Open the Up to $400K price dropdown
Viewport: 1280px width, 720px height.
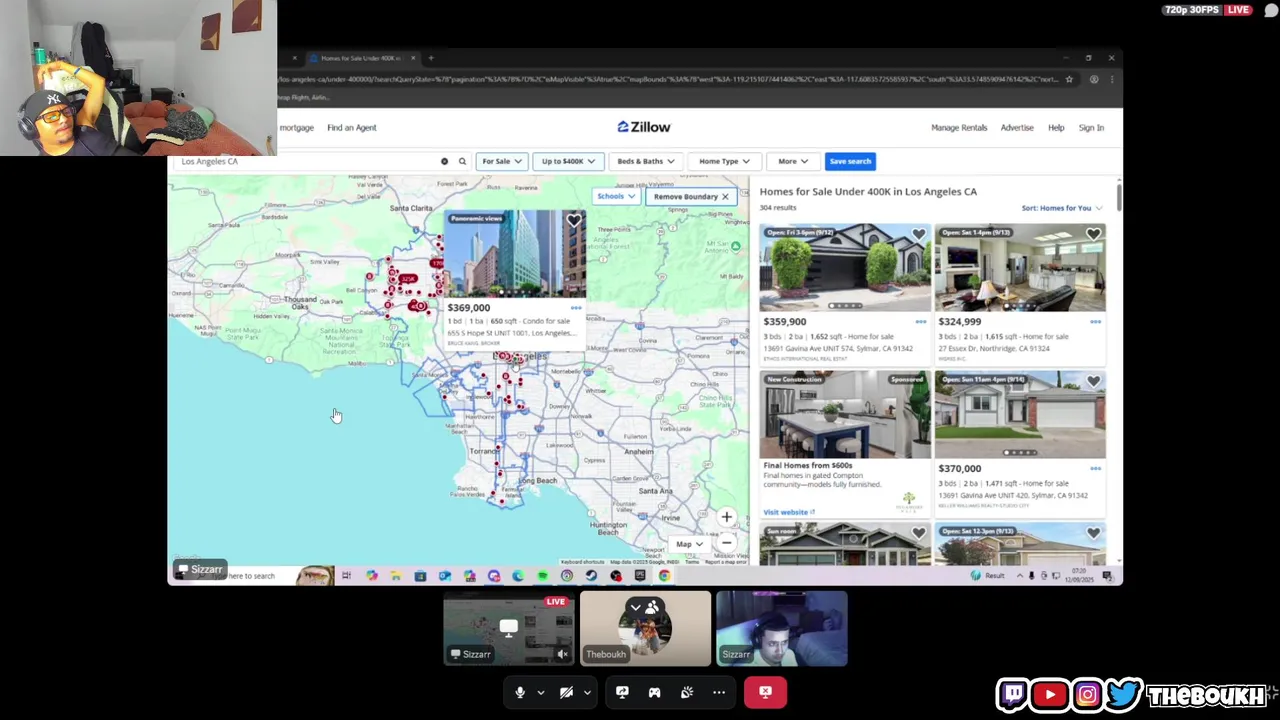tap(568, 161)
